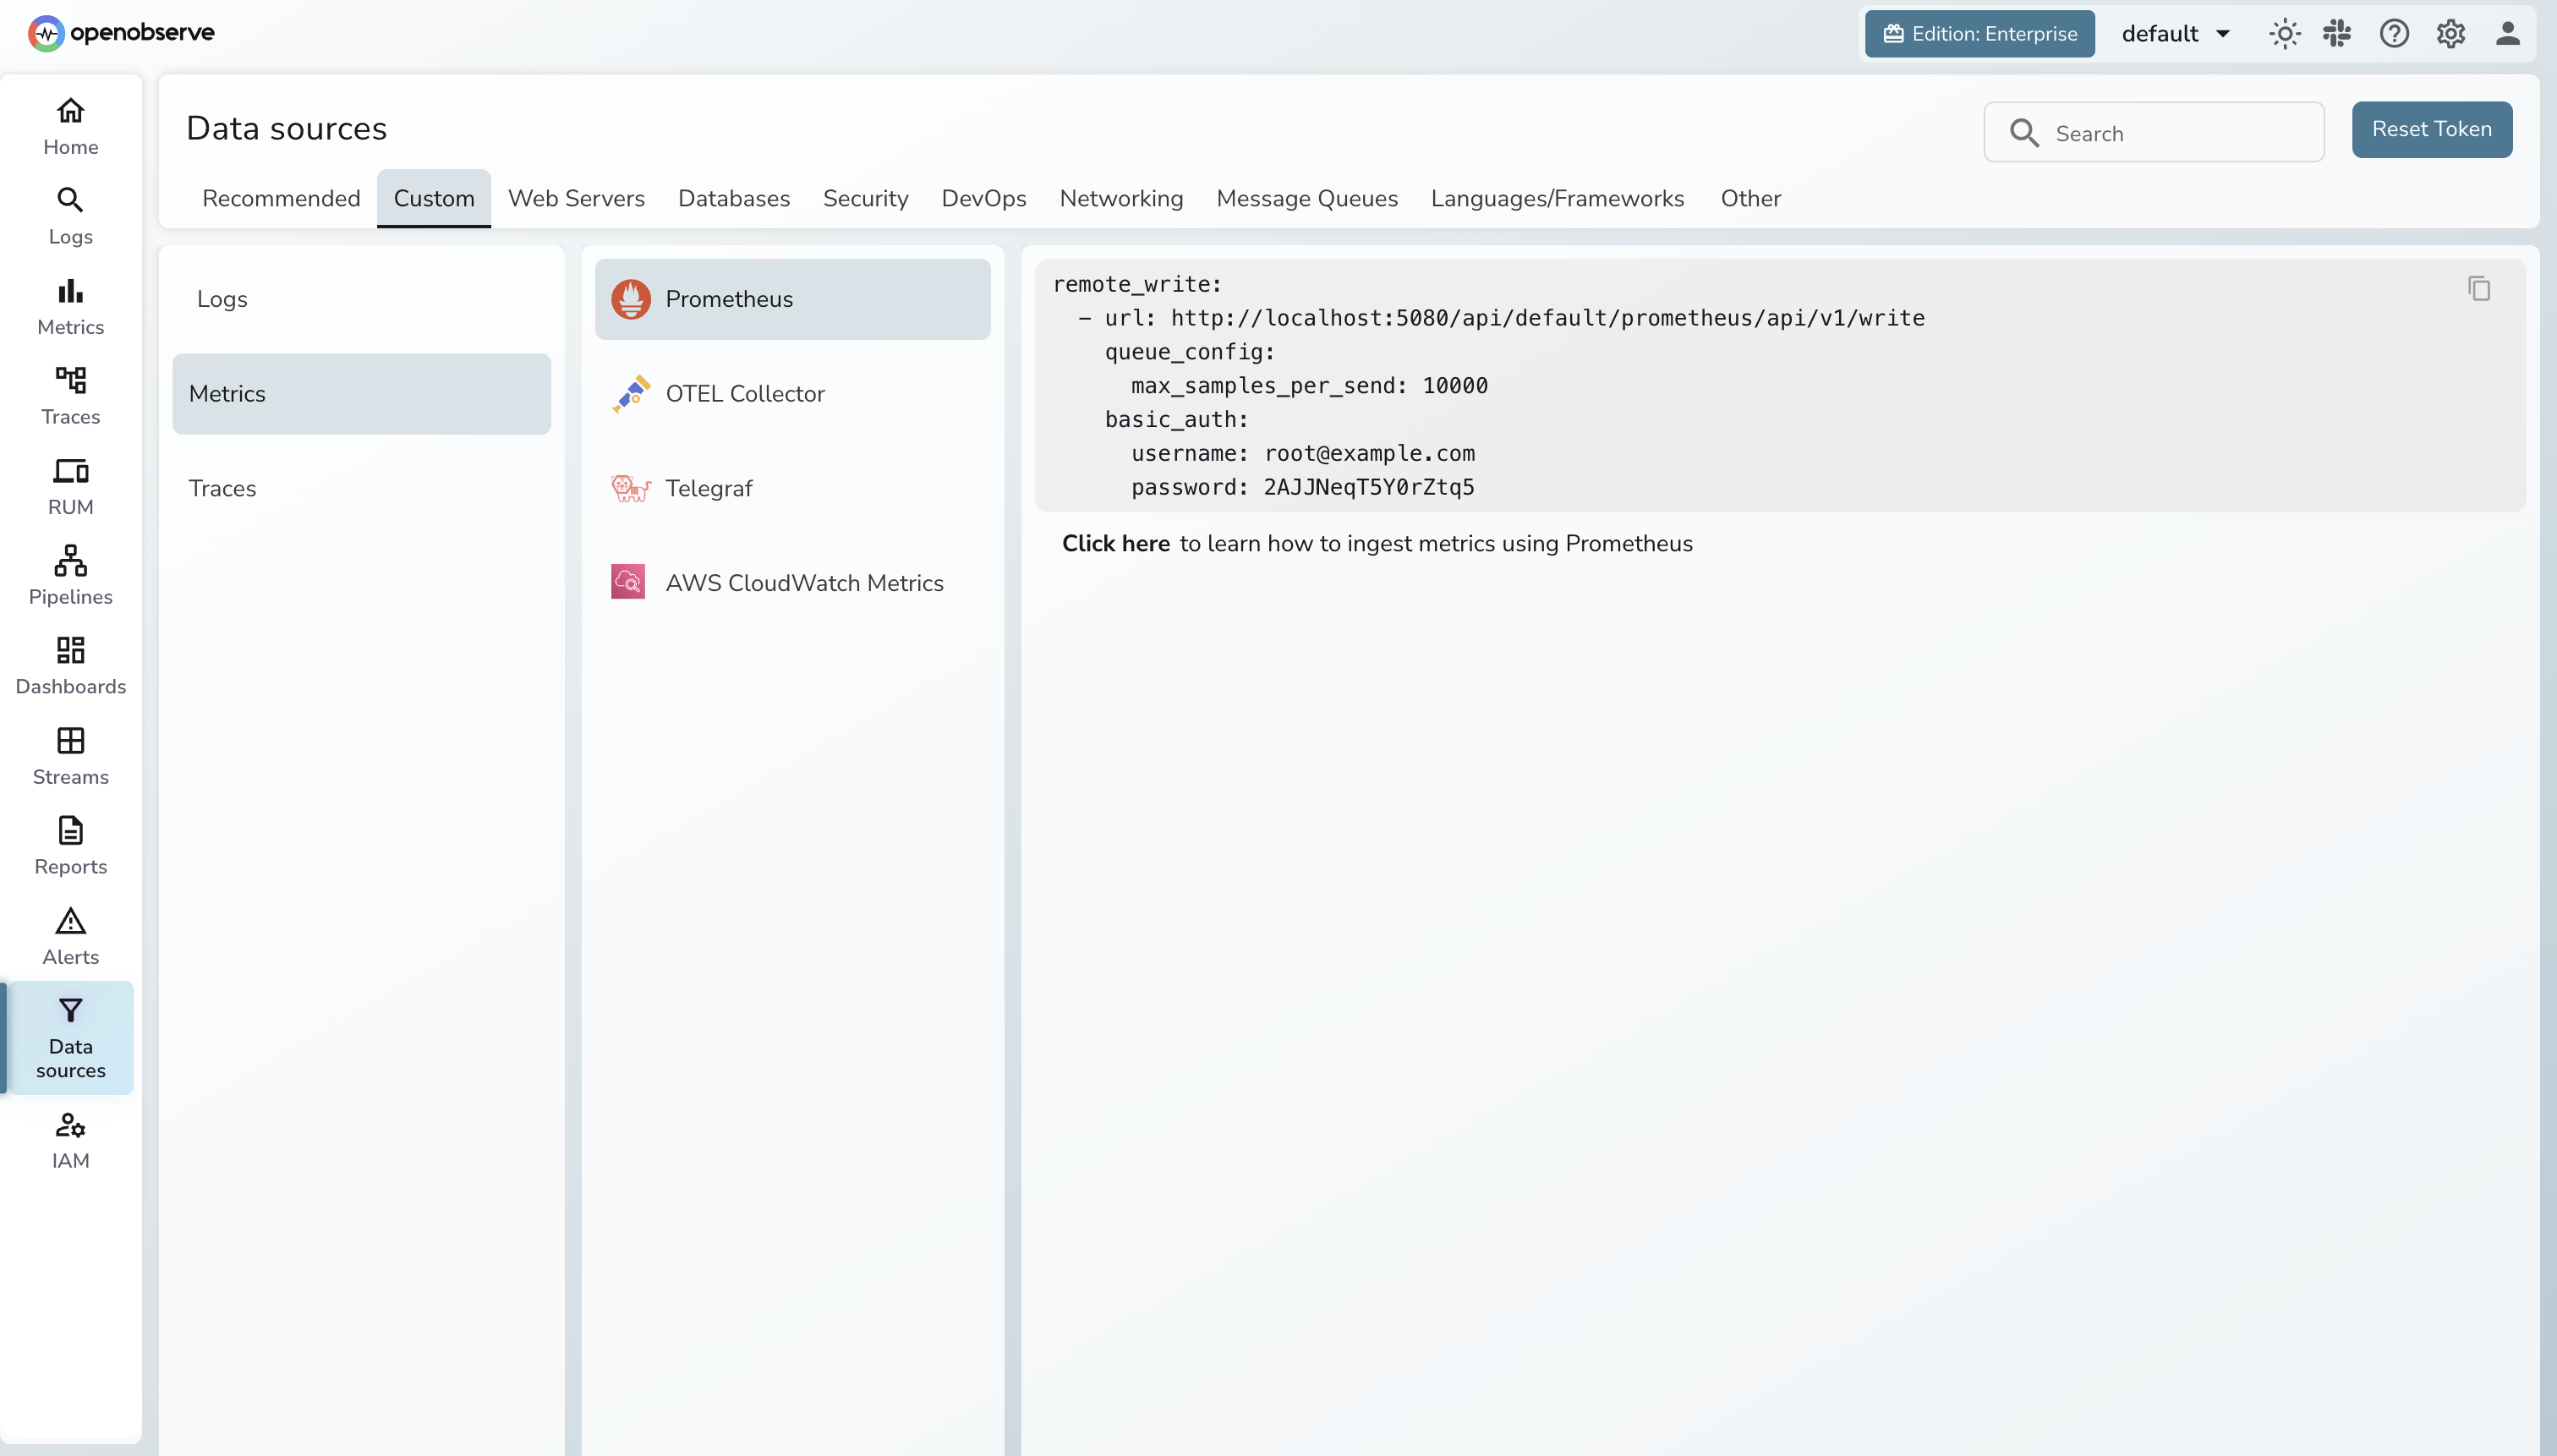Click the Edition: Enterprise badge
This screenshot has height=1456, width=2557.
1979,33
